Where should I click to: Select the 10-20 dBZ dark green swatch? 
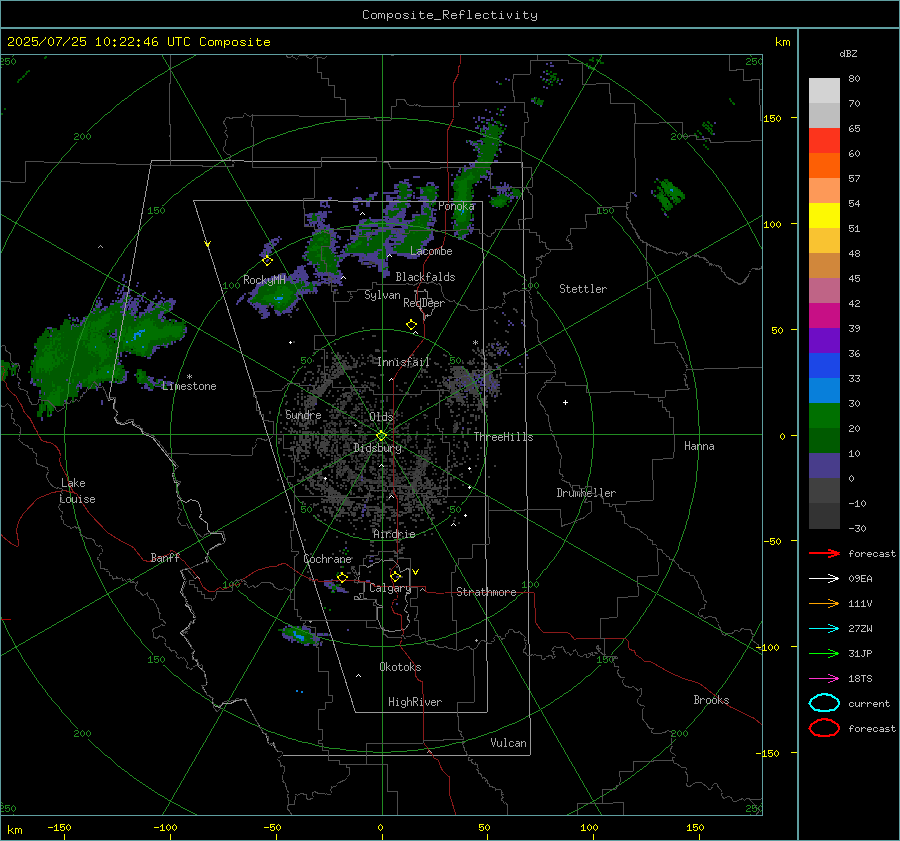tap(824, 441)
